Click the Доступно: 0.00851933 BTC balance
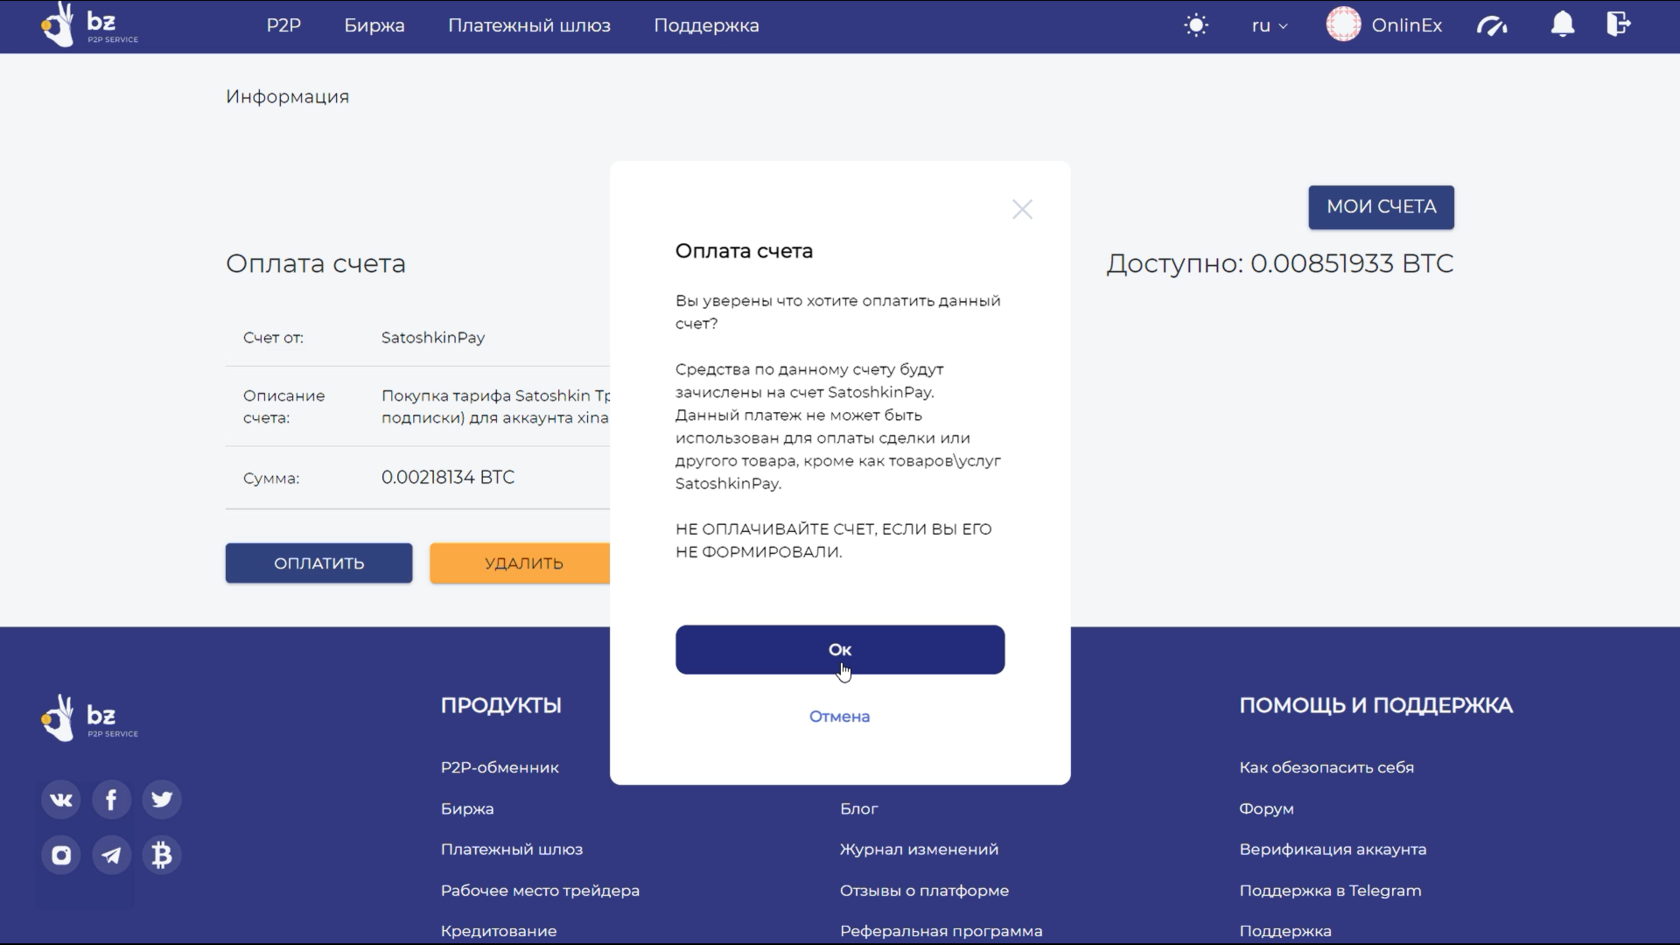 coord(1280,263)
